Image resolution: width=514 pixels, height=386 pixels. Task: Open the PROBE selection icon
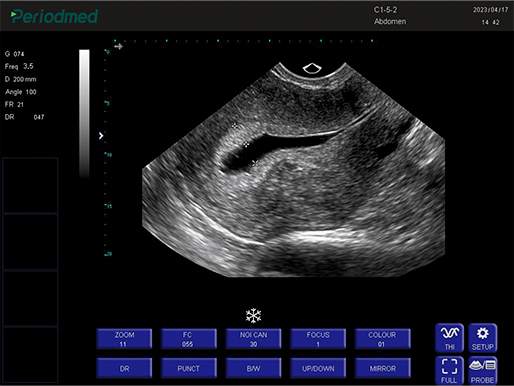(x=483, y=370)
